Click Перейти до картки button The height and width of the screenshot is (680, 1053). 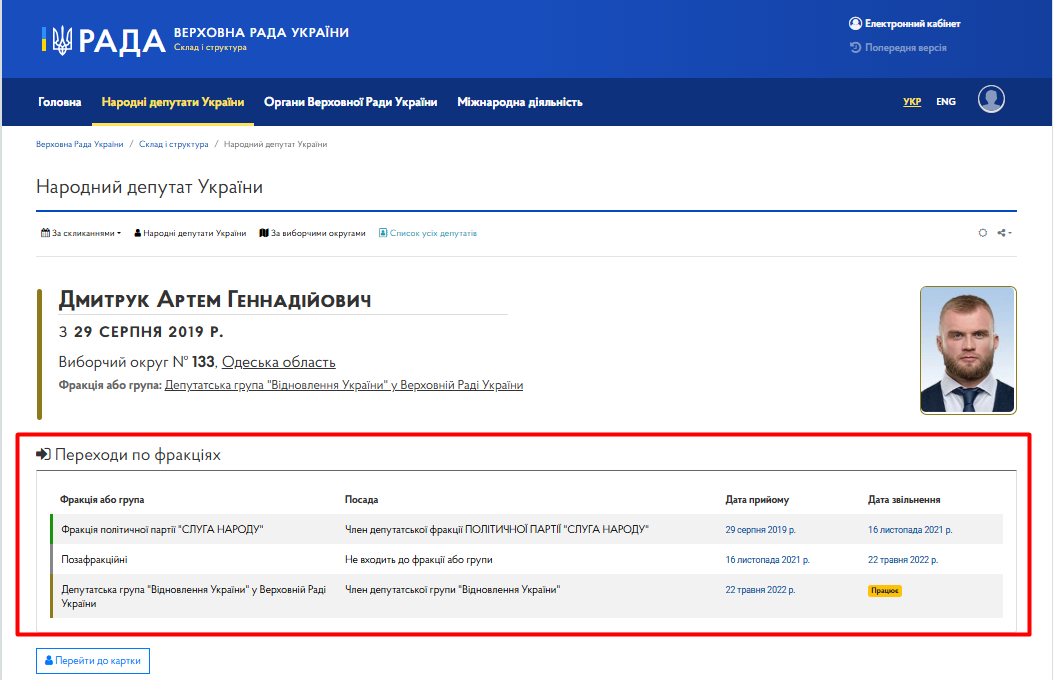[93, 661]
